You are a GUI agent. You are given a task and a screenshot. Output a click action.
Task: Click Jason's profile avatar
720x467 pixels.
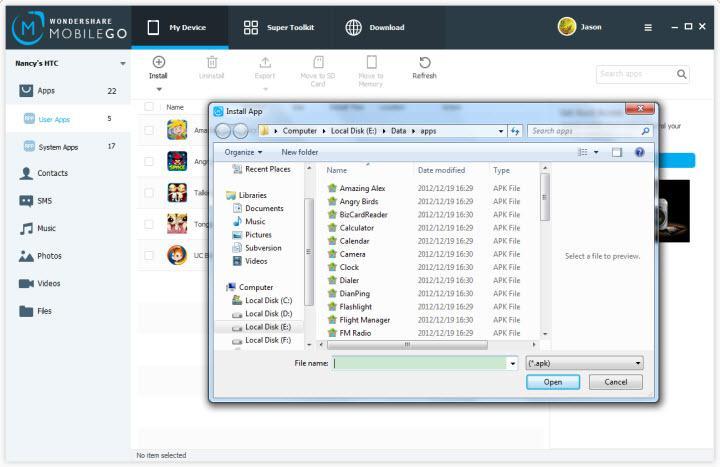(x=567, y=27)
